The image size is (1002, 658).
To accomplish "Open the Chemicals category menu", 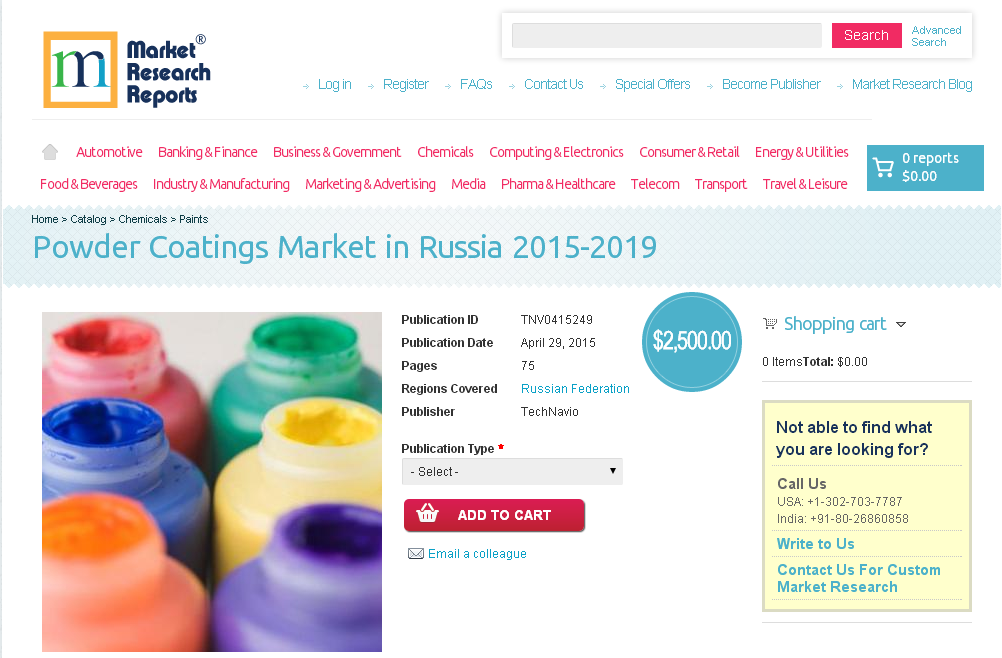I will 444,152.
